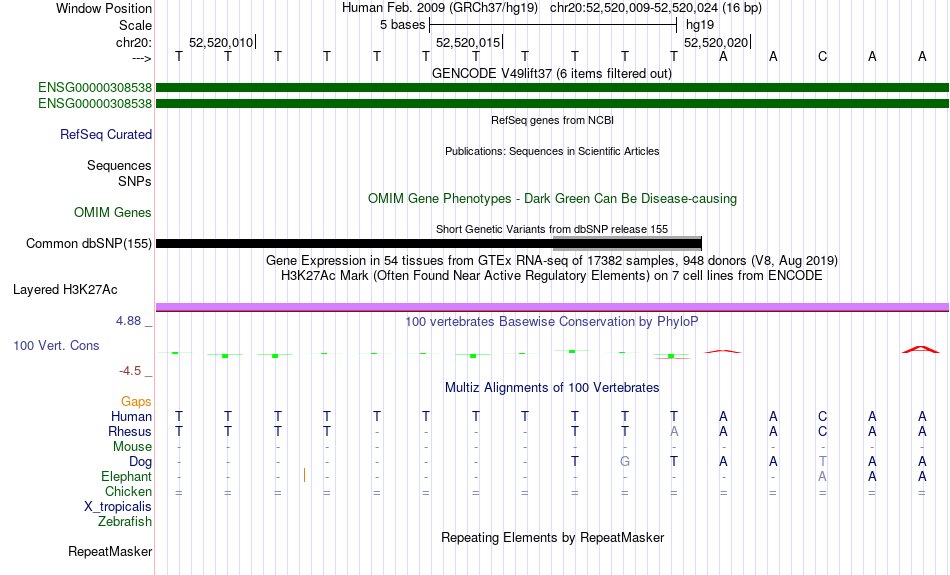
Task: Click the 4.88 upper conservation scale value
Action: tap(128, 321)
